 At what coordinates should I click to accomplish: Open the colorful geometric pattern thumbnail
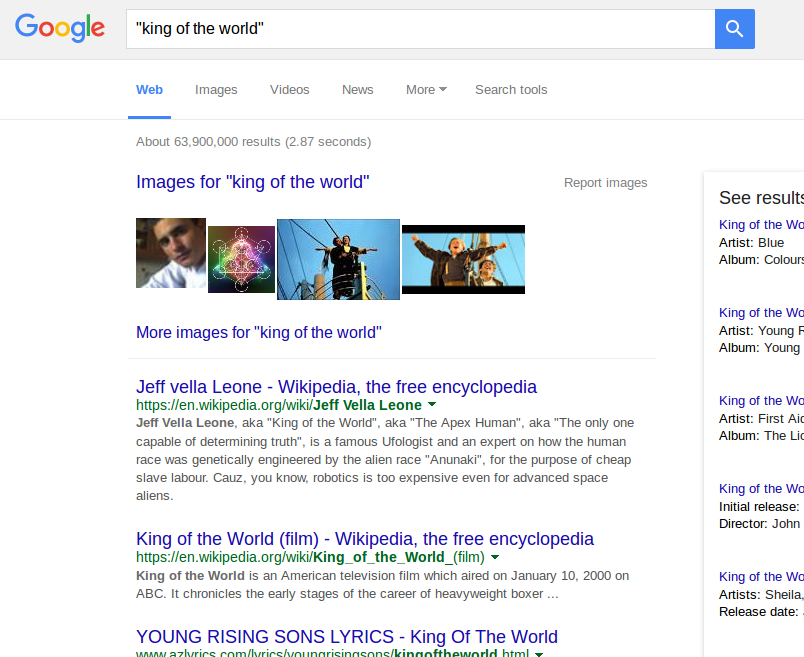click(x=242, y=260)
